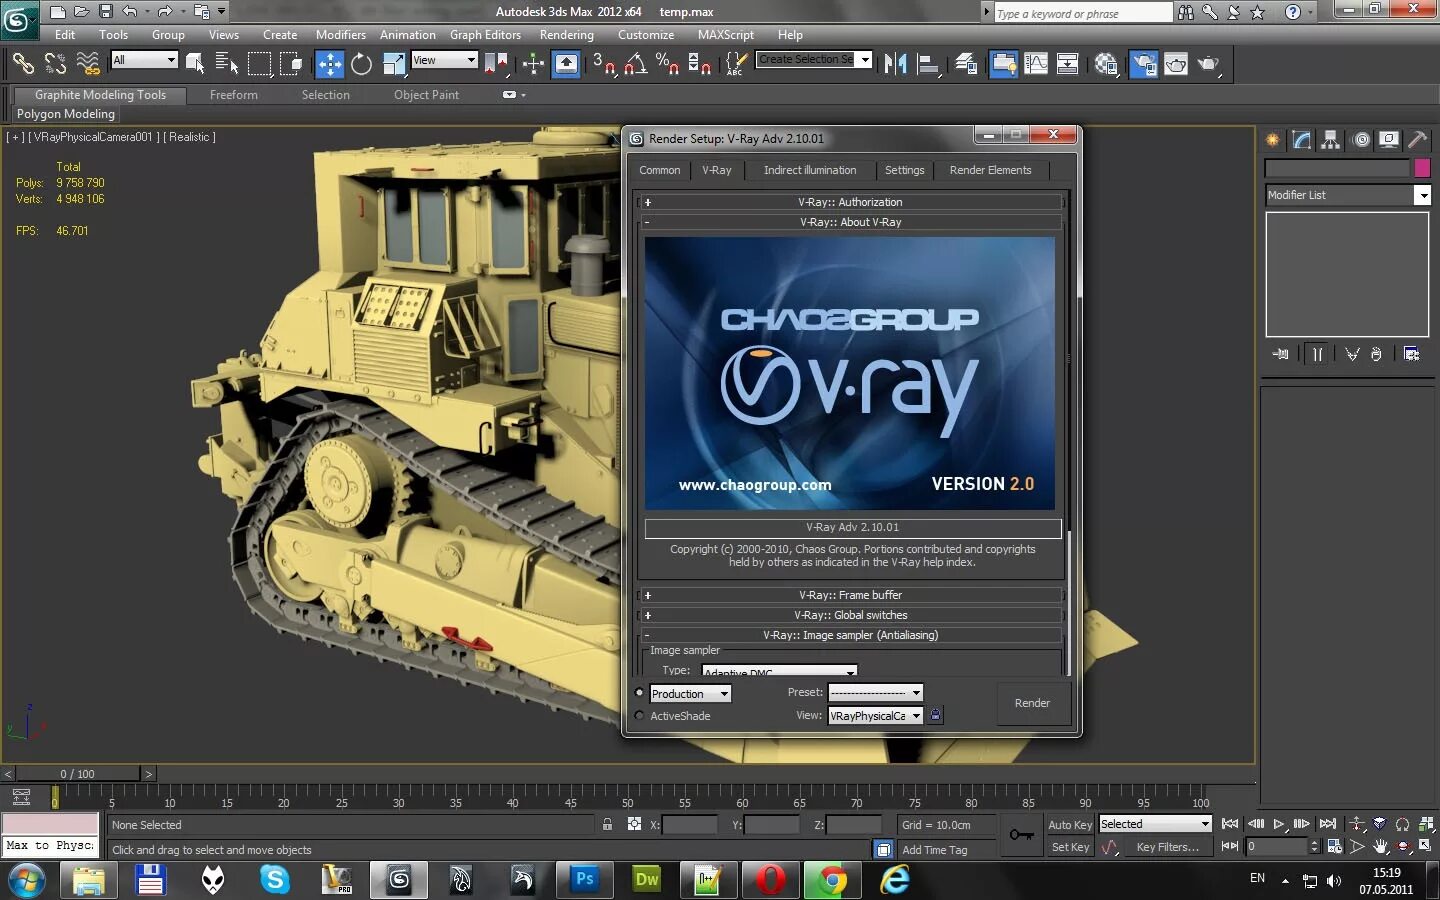The image size is (1440, 900).
Task: Toggle Spinner Snap on toolbar
Action: click(x=699, y=64)
